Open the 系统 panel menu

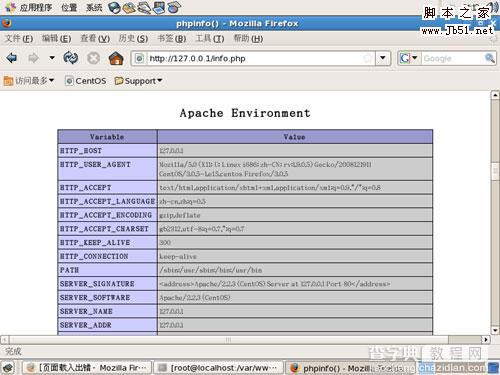pos(94,7)
